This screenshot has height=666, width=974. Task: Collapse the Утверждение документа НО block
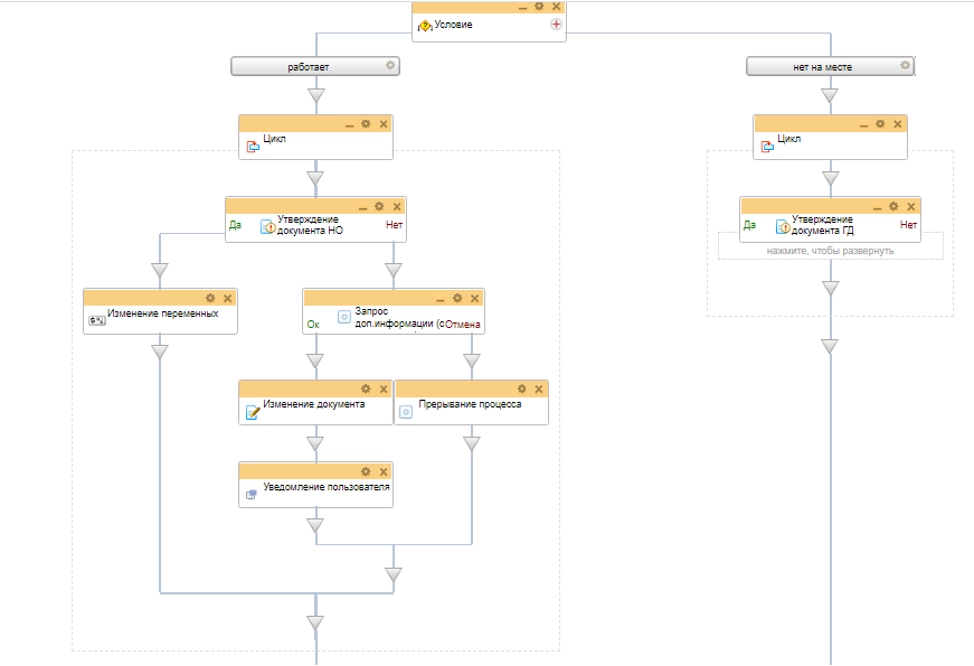click(x=362, y=207)
